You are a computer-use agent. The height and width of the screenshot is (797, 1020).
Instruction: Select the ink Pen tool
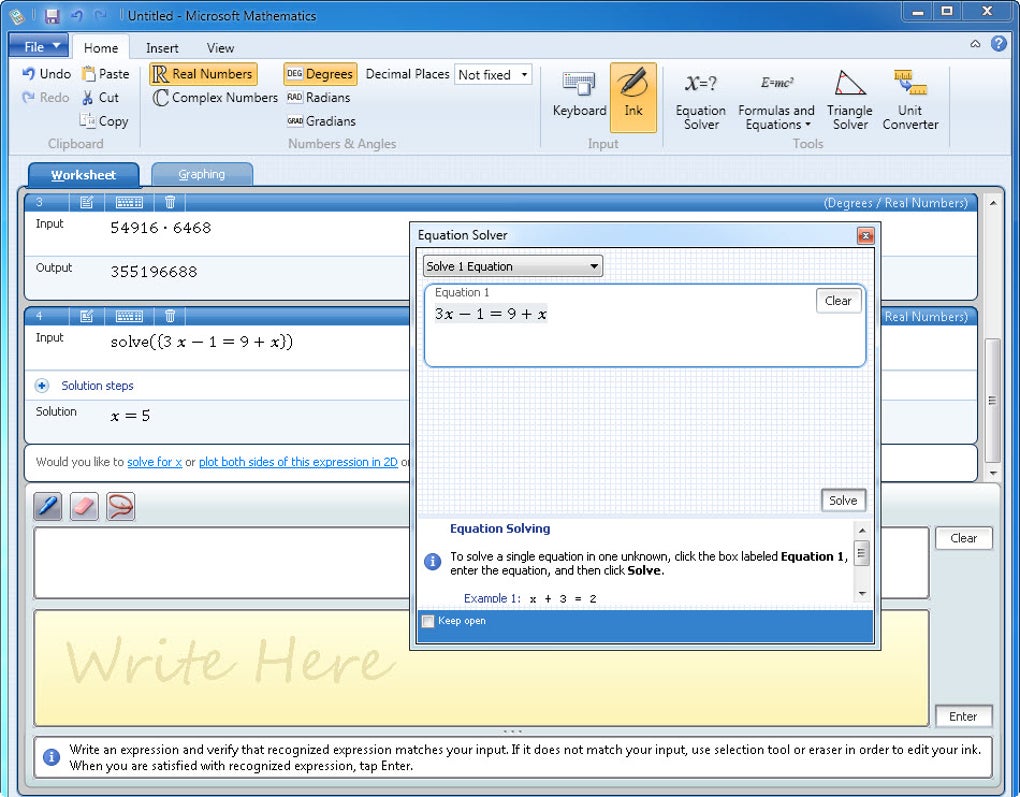[x=48, y=506]
